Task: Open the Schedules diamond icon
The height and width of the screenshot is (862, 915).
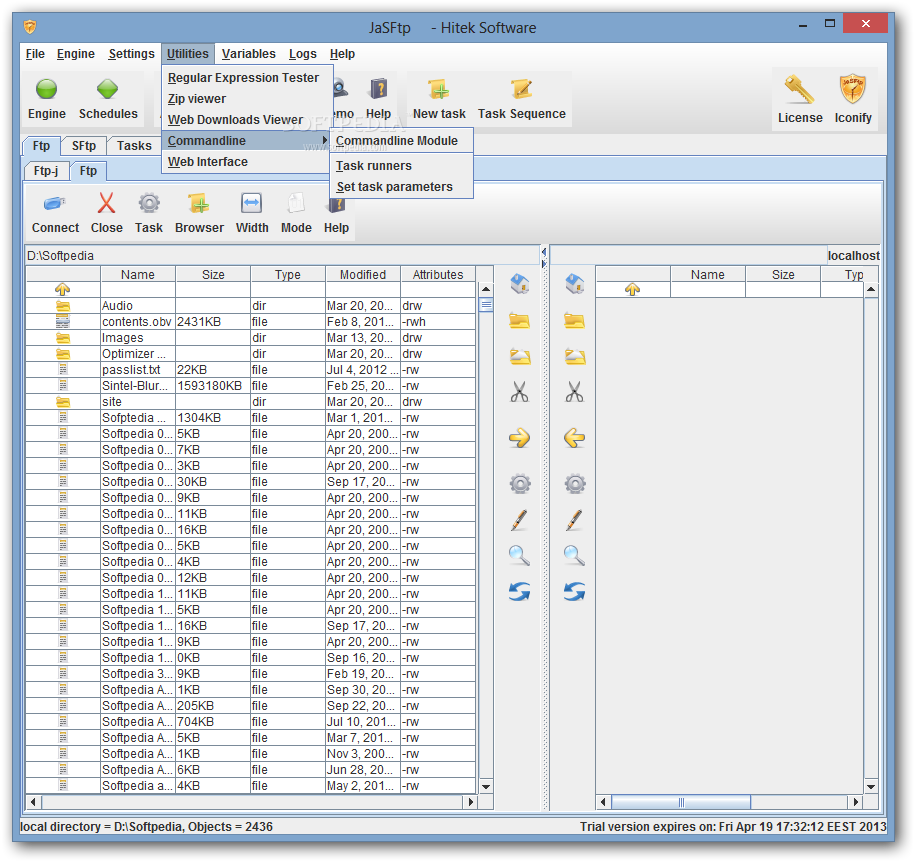Action: (x=107, y=89)
